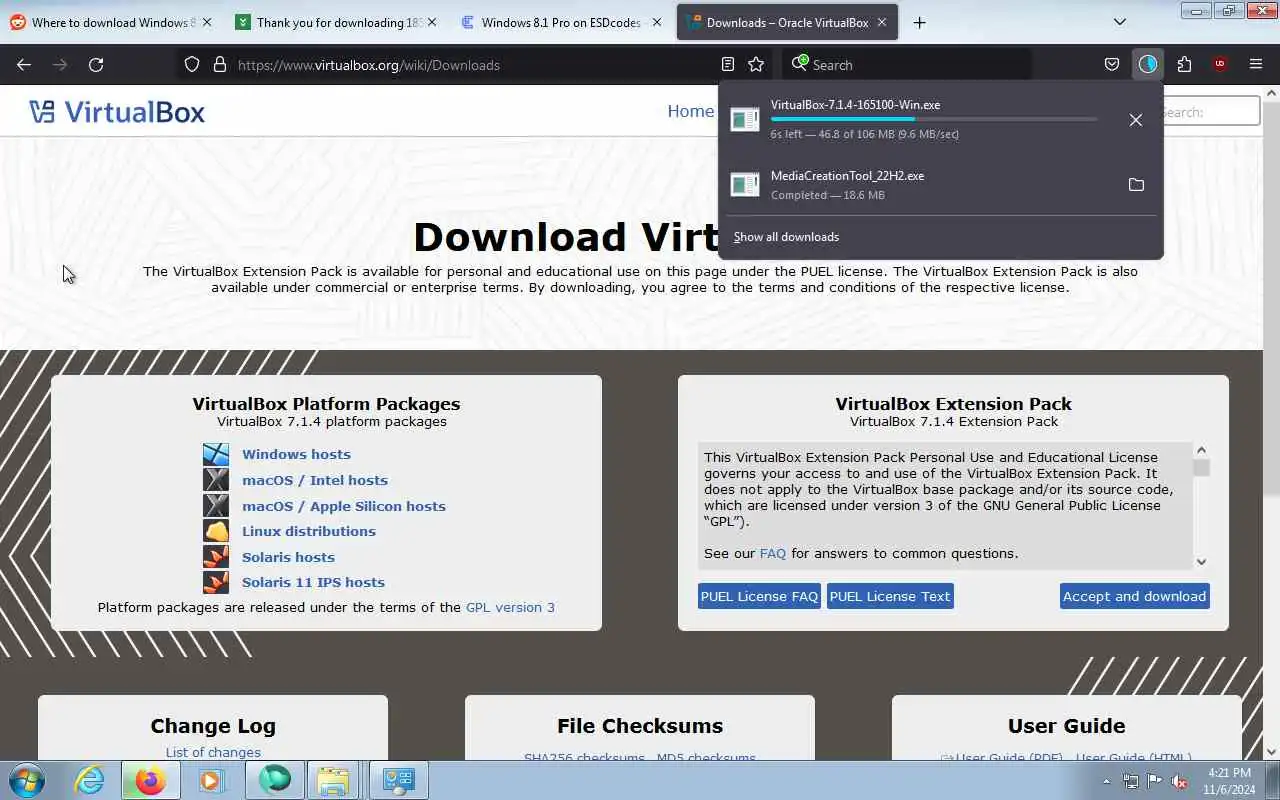Image resolution: width=1280 pixels, height=800 pixels.
Task: Click Firefox taskbar icon
Action: tap(151, 780)
